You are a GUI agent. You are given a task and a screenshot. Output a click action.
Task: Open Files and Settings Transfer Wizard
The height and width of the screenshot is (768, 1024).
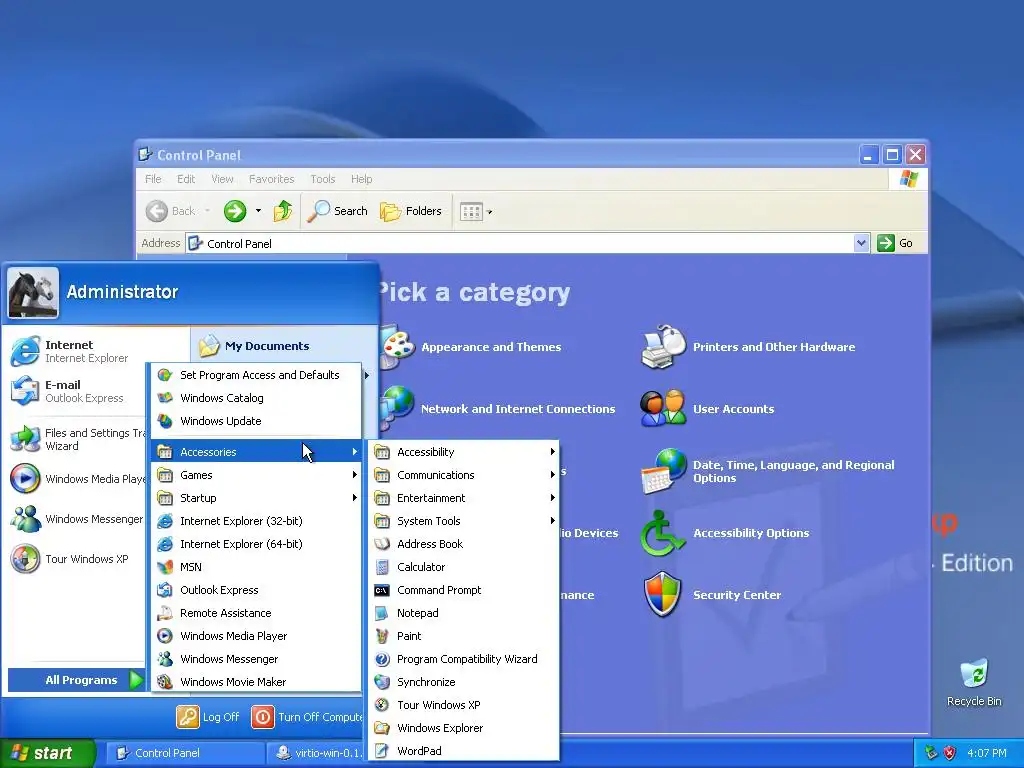[77, 439]
